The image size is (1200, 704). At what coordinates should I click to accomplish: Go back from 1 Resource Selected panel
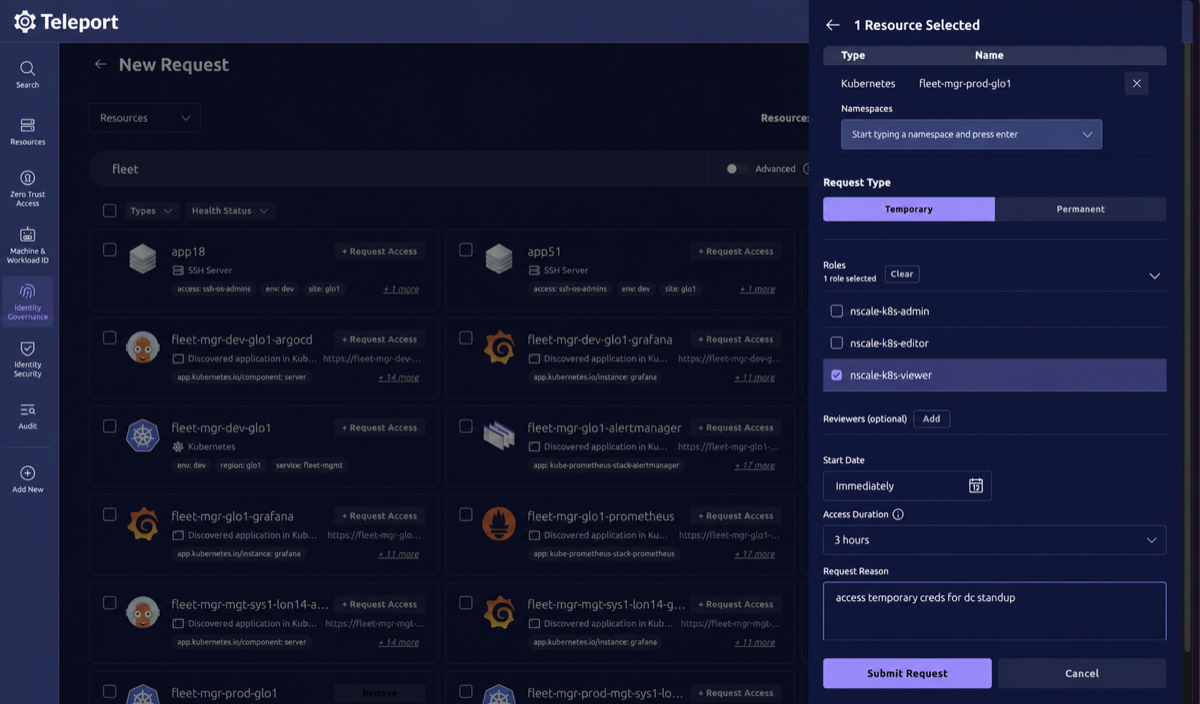point(832,25)
